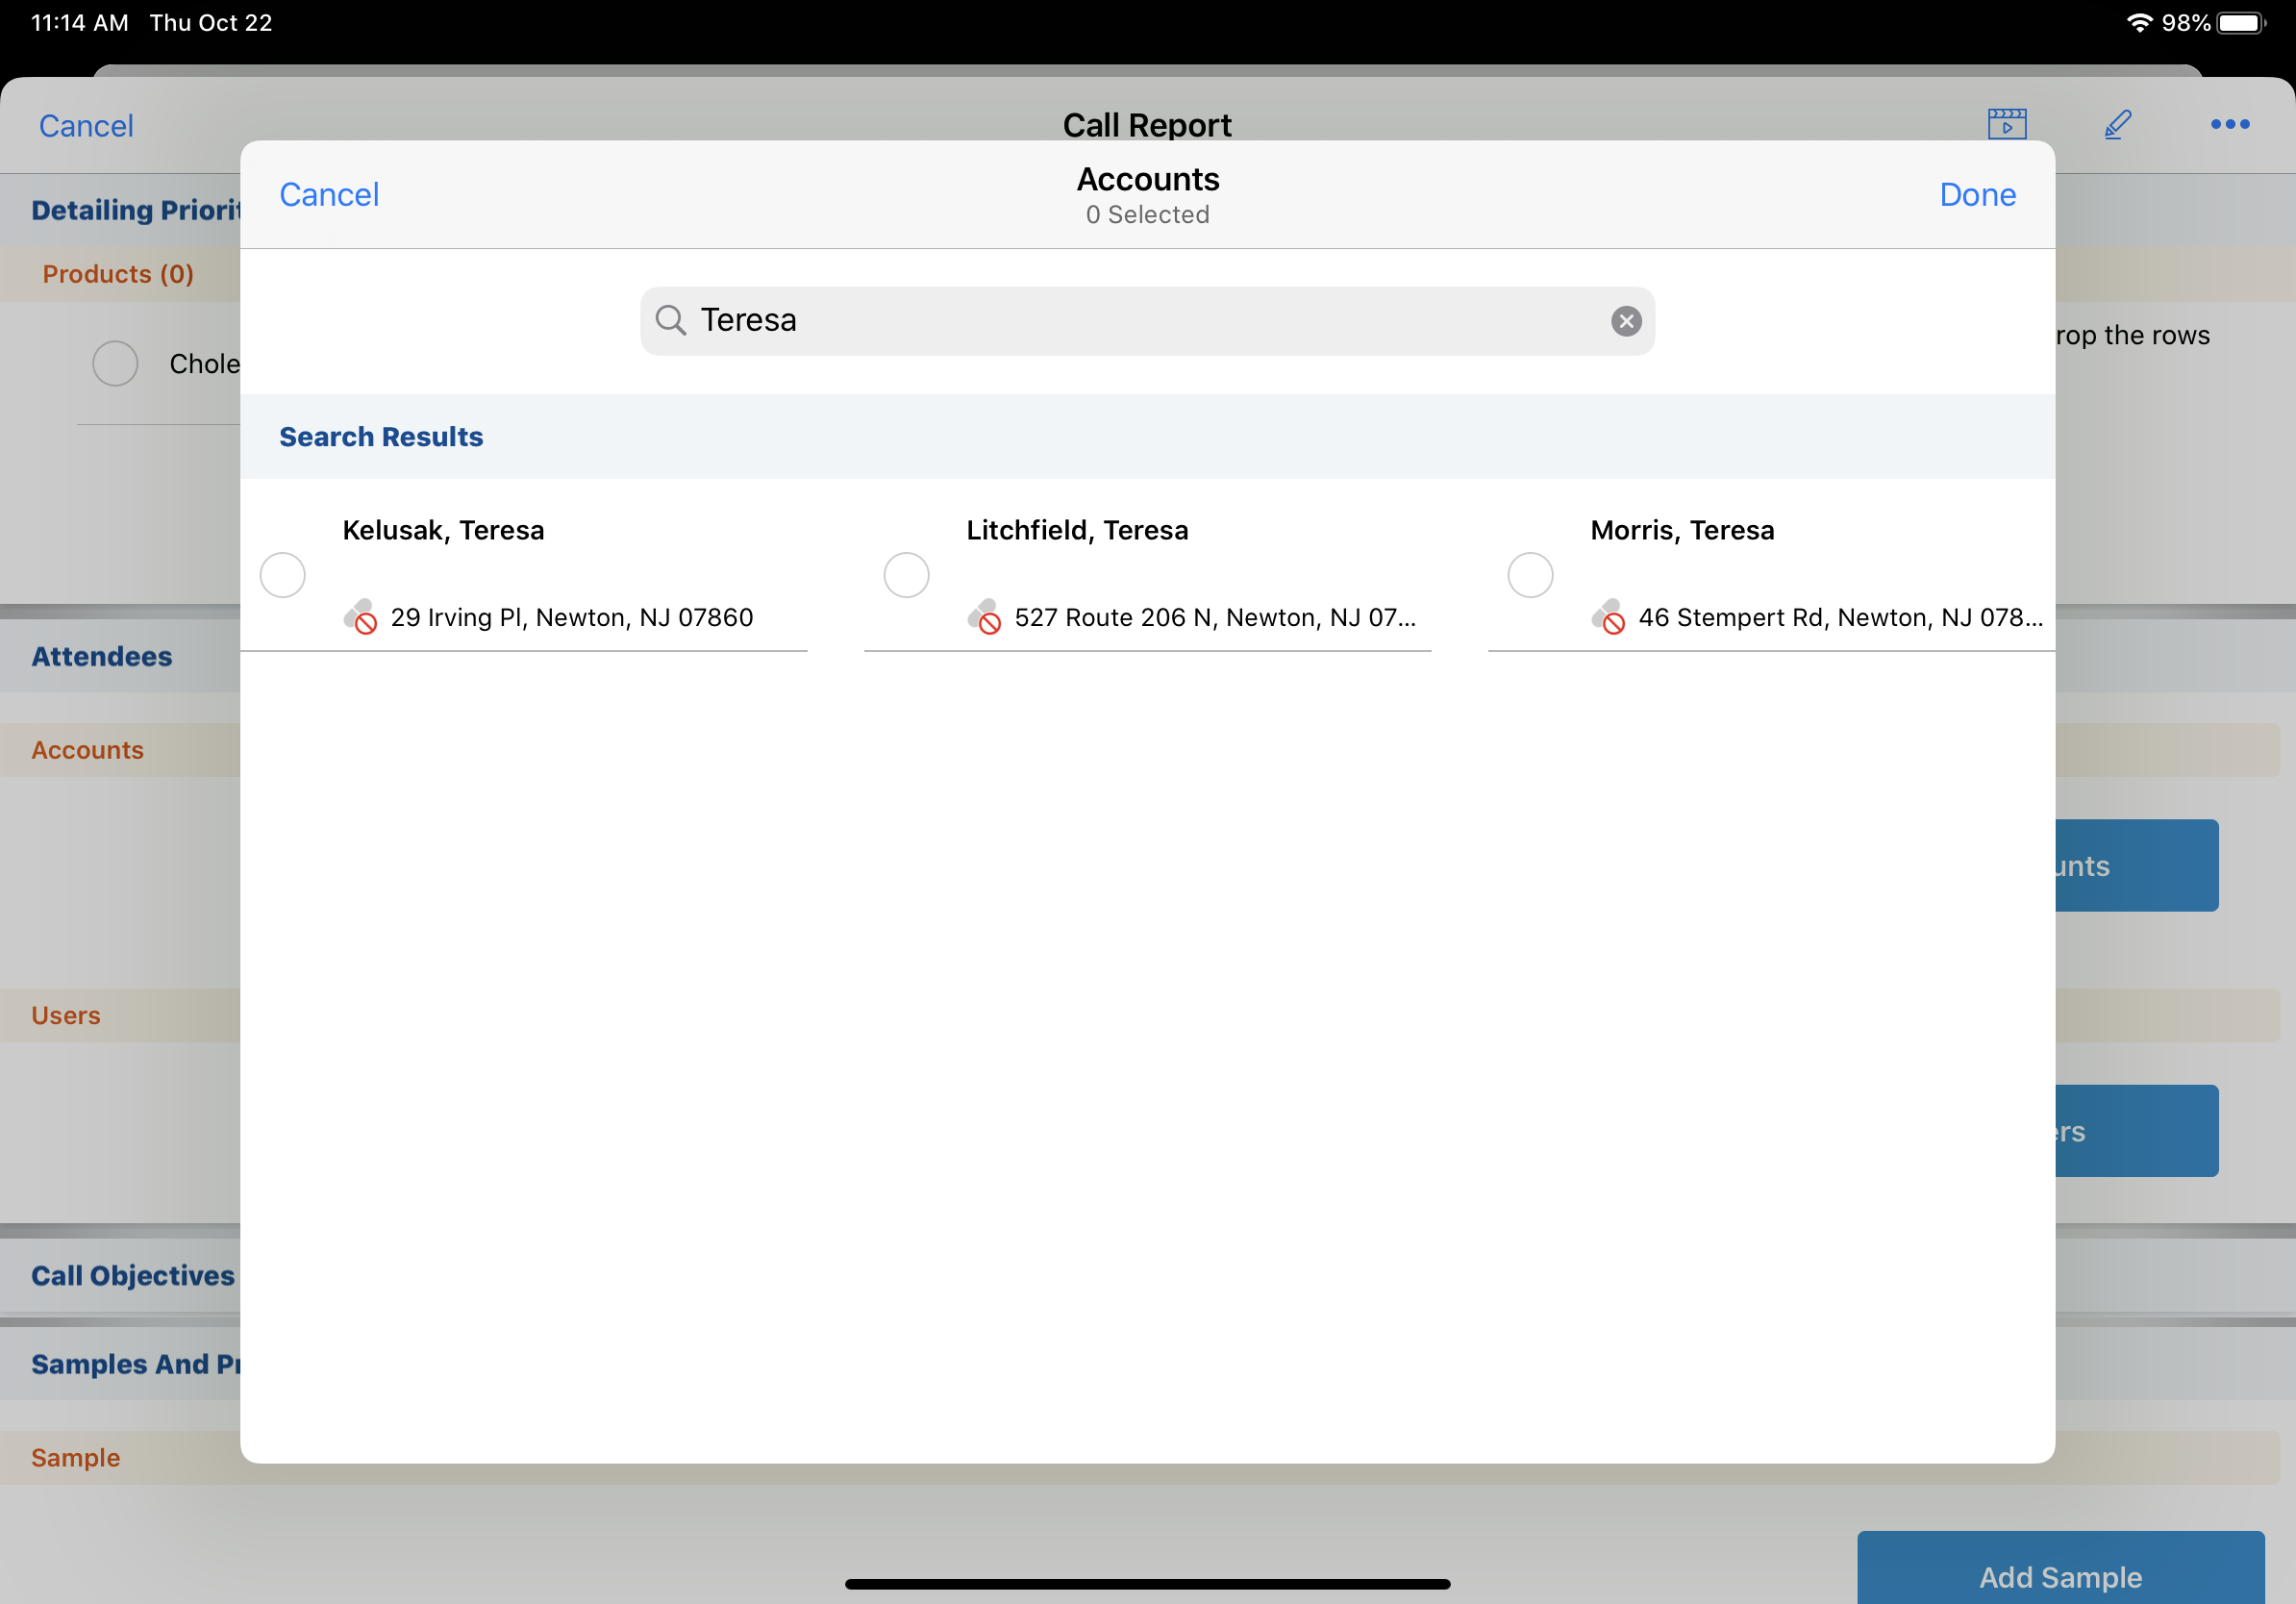
Task: Click restricted sample icon for Morris, Teresa
Action: coord(1608,617)
